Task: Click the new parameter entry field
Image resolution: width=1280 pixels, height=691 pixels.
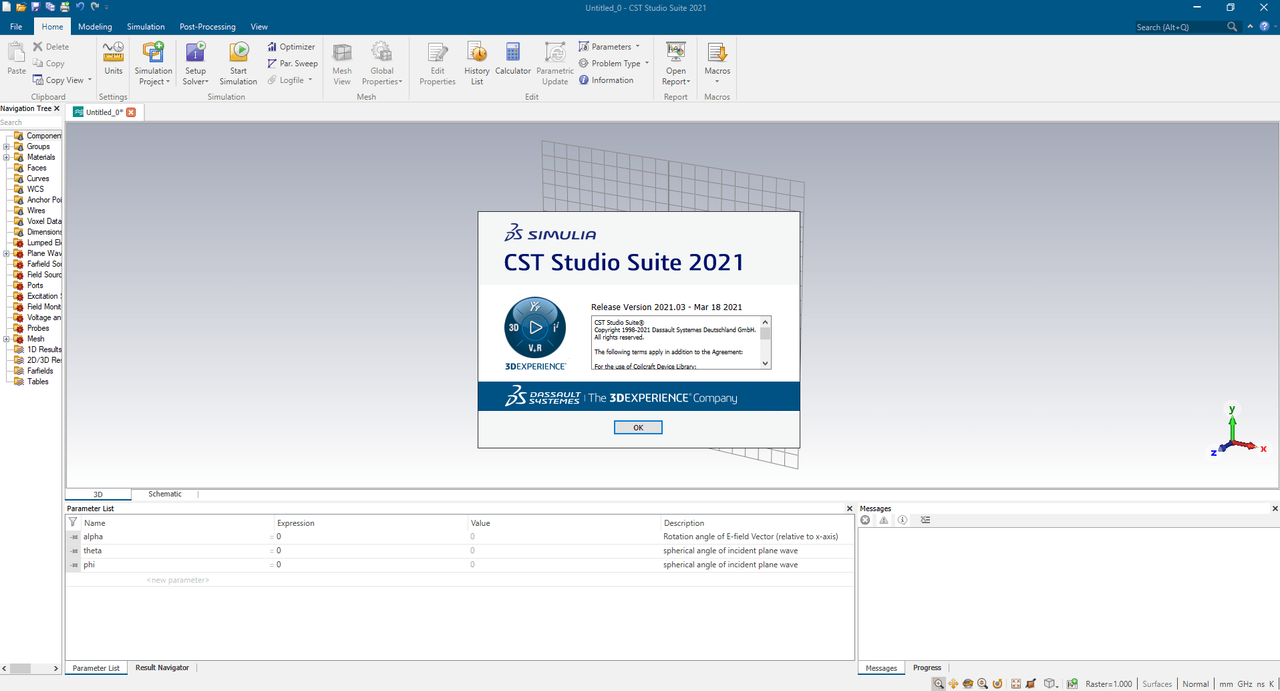Action: [x=178, y=580]
